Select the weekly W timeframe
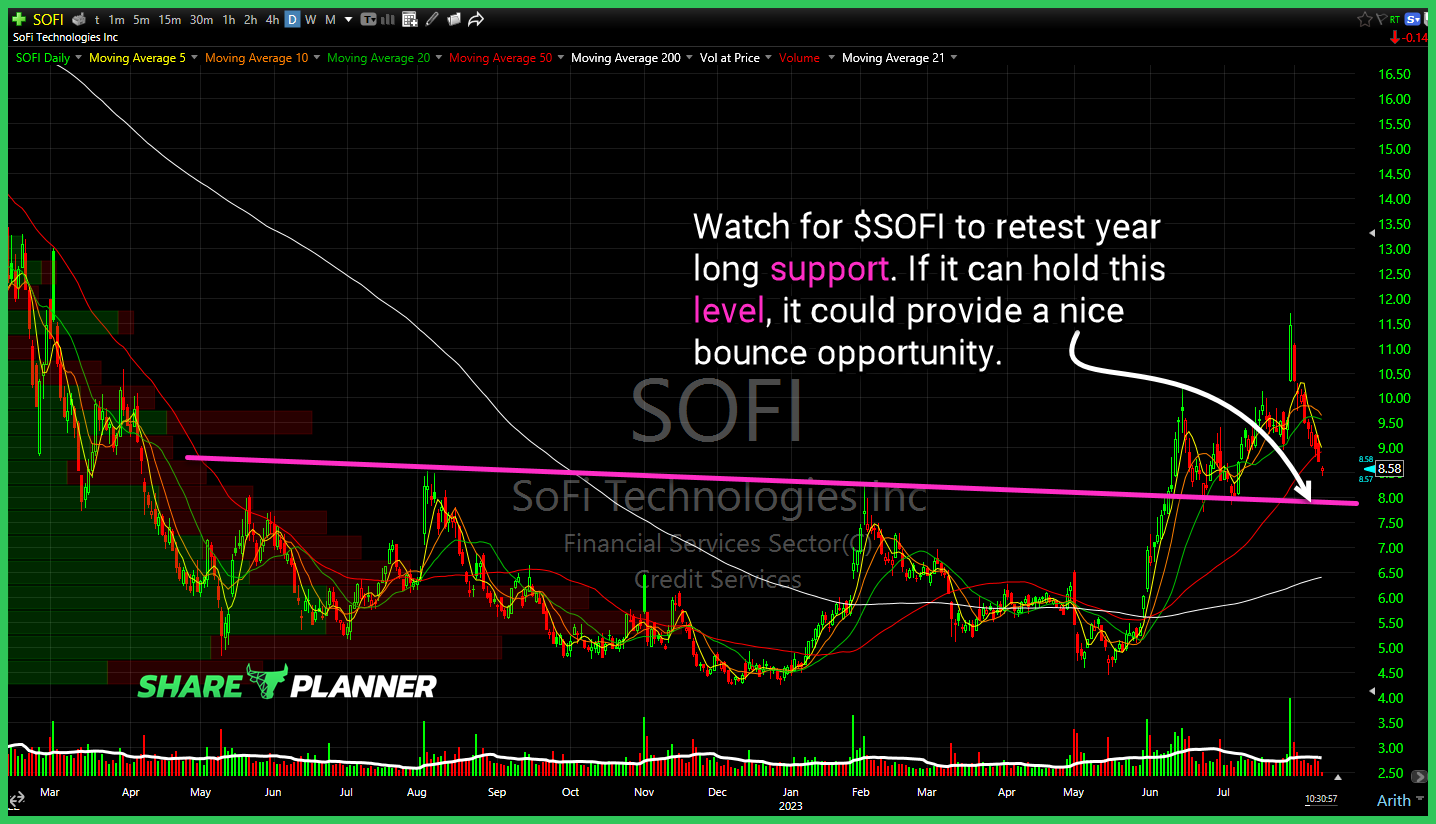The image size is (1436, 824). coord(310,19)
